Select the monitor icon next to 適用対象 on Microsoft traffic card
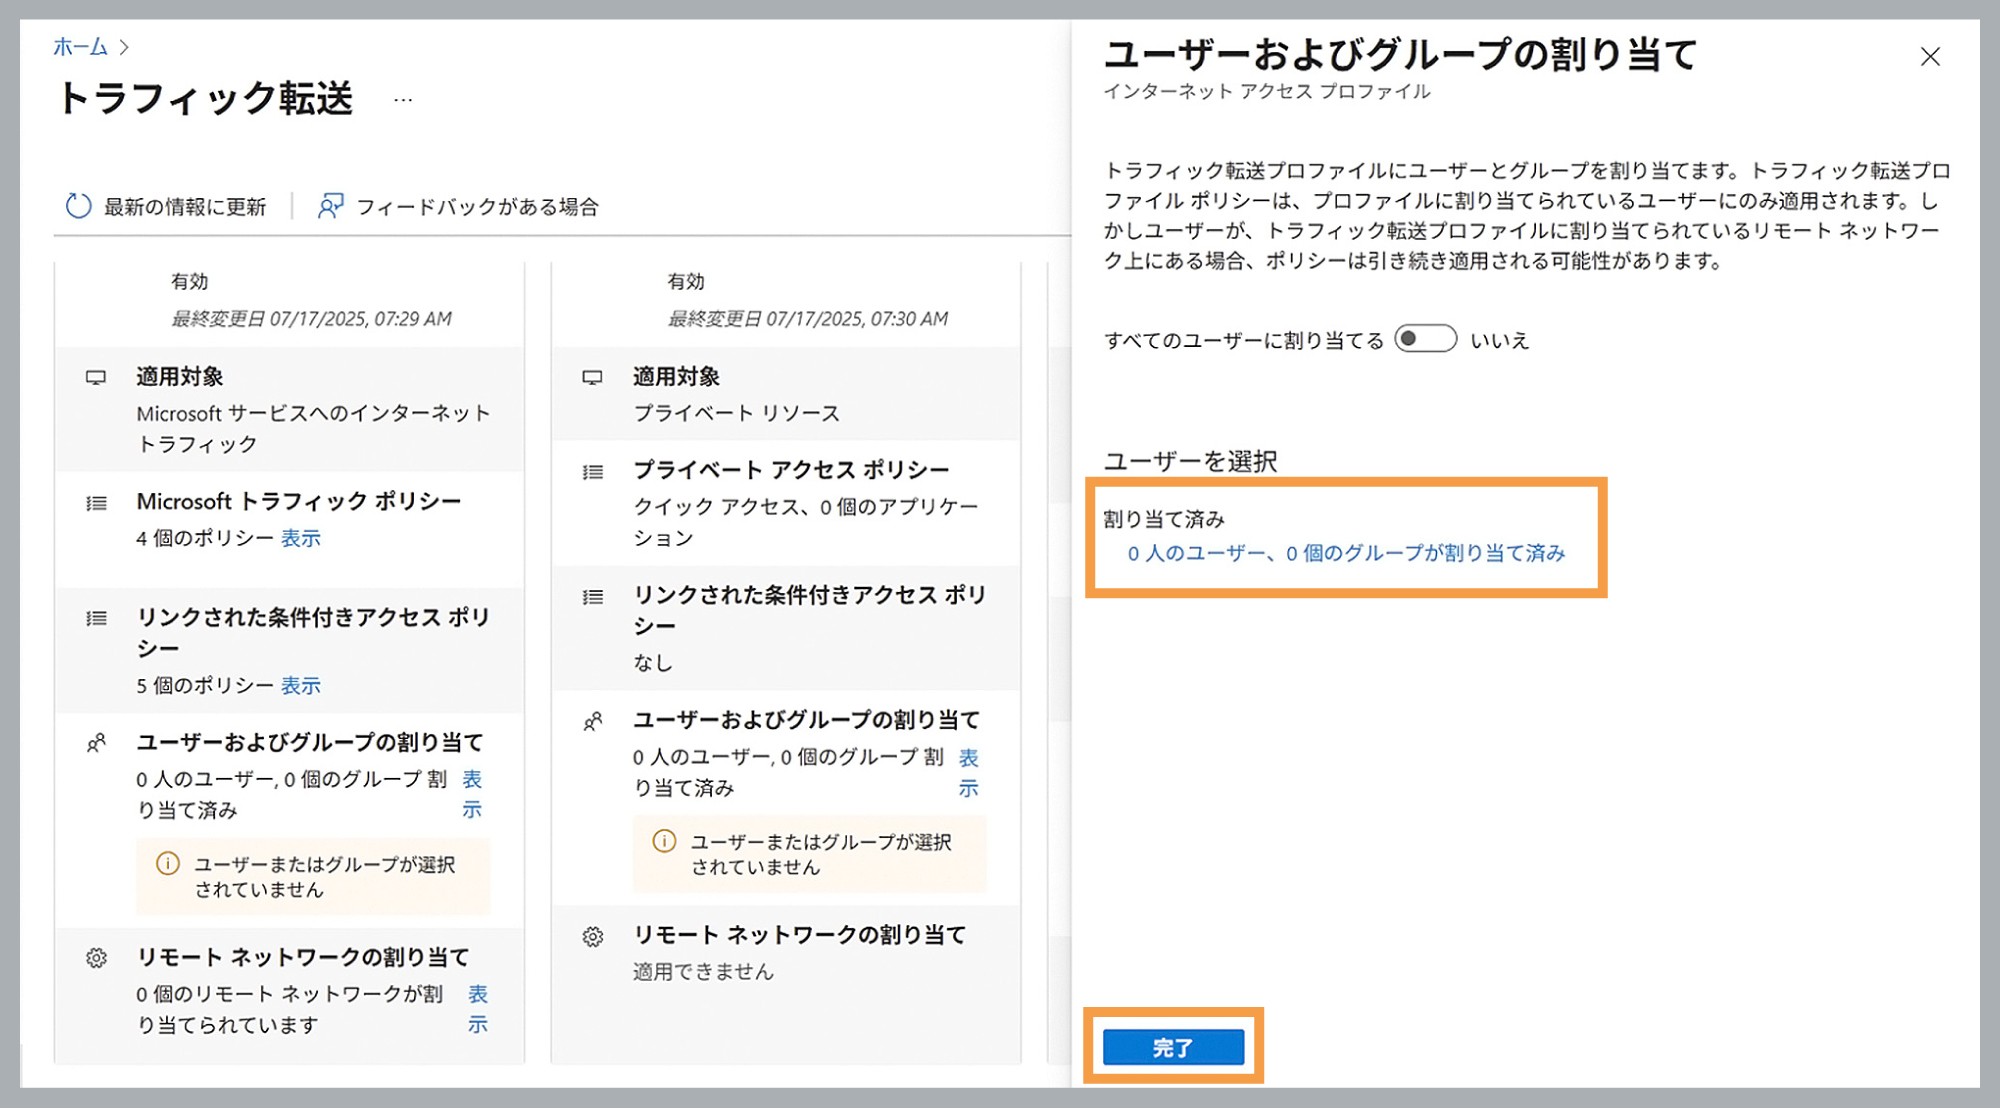The image size is (2000, 1110). [x=96, y=378]
